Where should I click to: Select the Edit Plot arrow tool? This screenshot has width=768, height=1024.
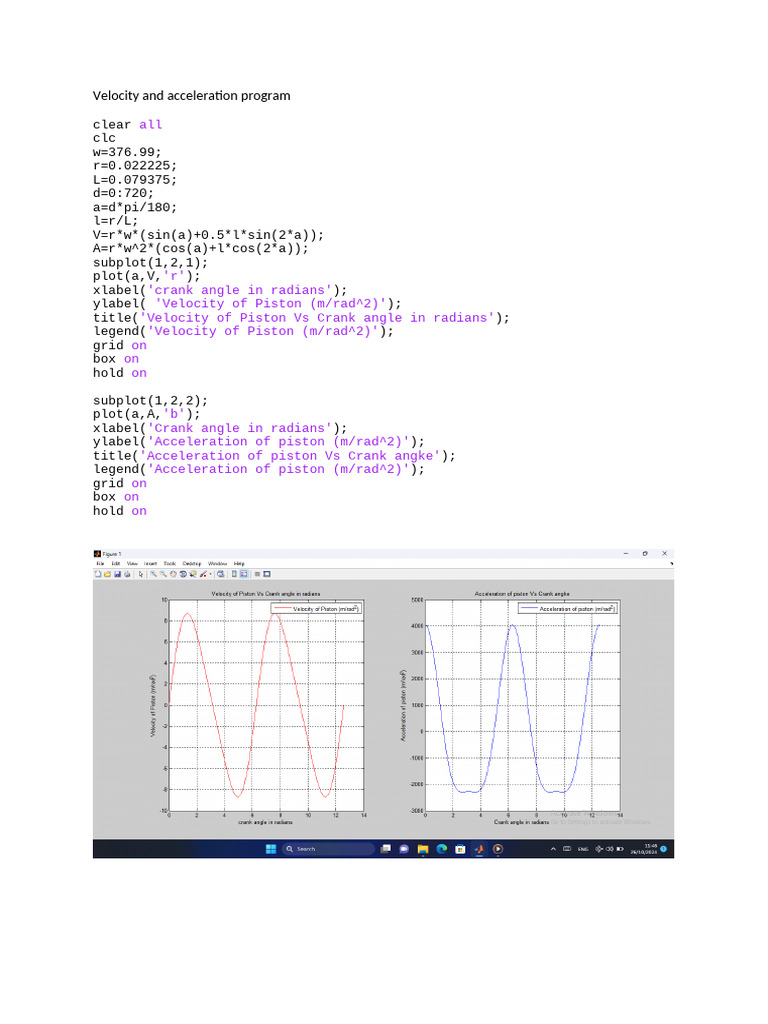tap(141, 574)
